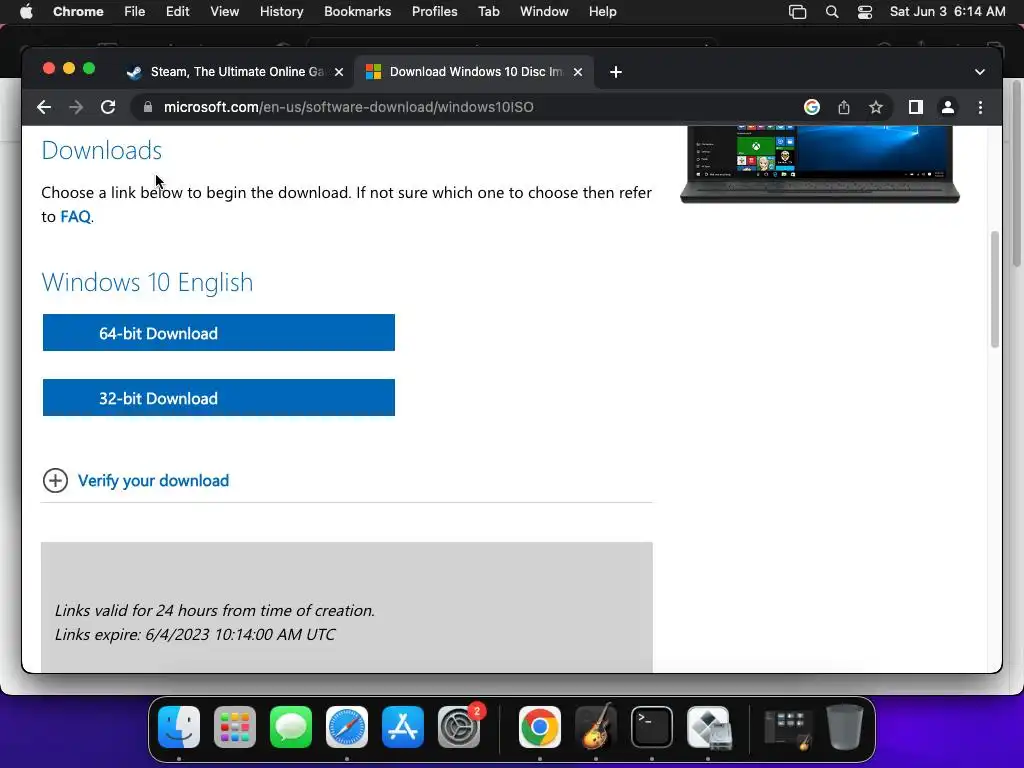Click the address bar URL
The width and height of the screenshot is (1024, 768).
[x=349, y=107]
